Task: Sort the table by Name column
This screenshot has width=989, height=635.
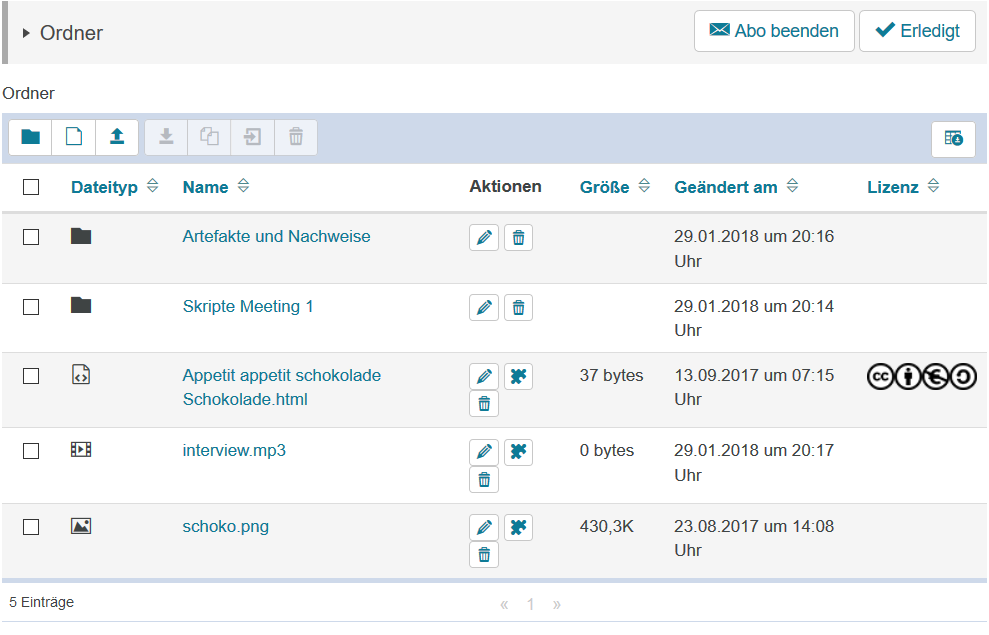Action: coord(205,187)
